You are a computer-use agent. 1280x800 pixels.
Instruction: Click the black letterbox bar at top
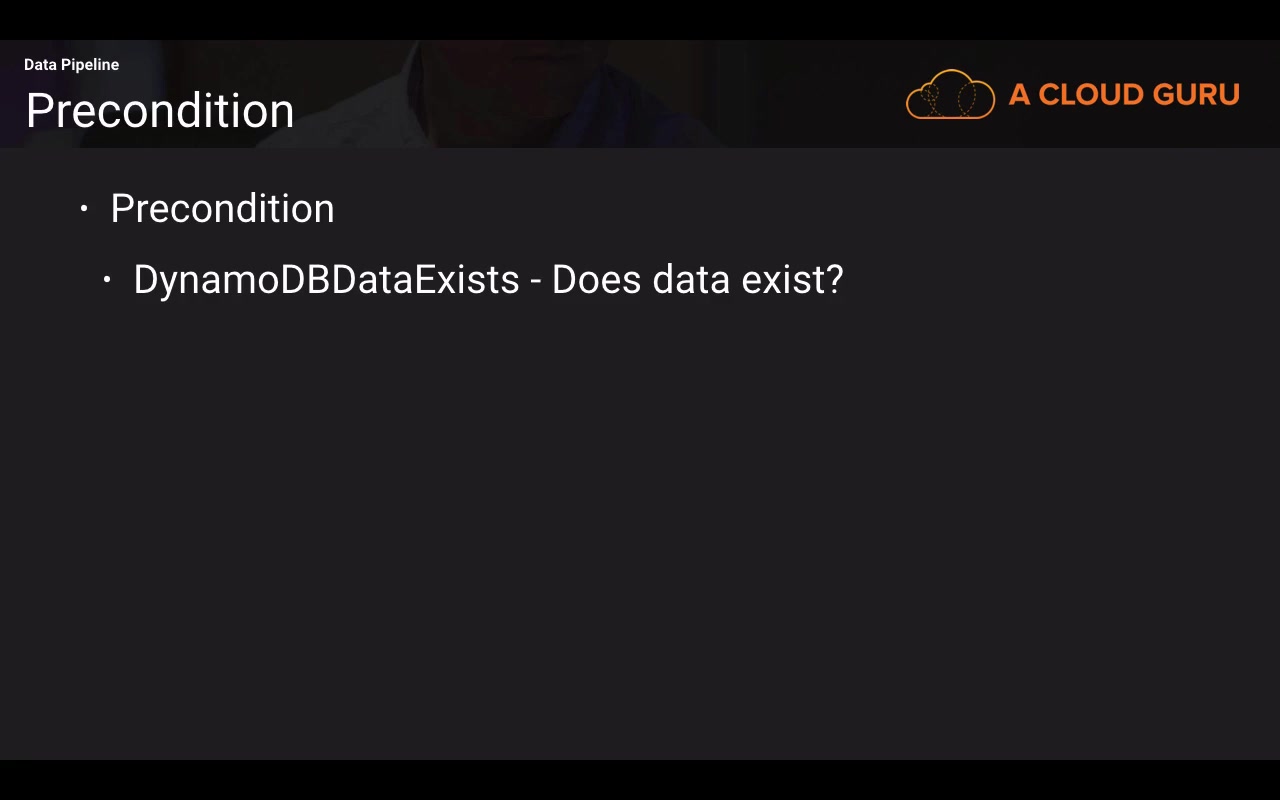coord(640,18)
